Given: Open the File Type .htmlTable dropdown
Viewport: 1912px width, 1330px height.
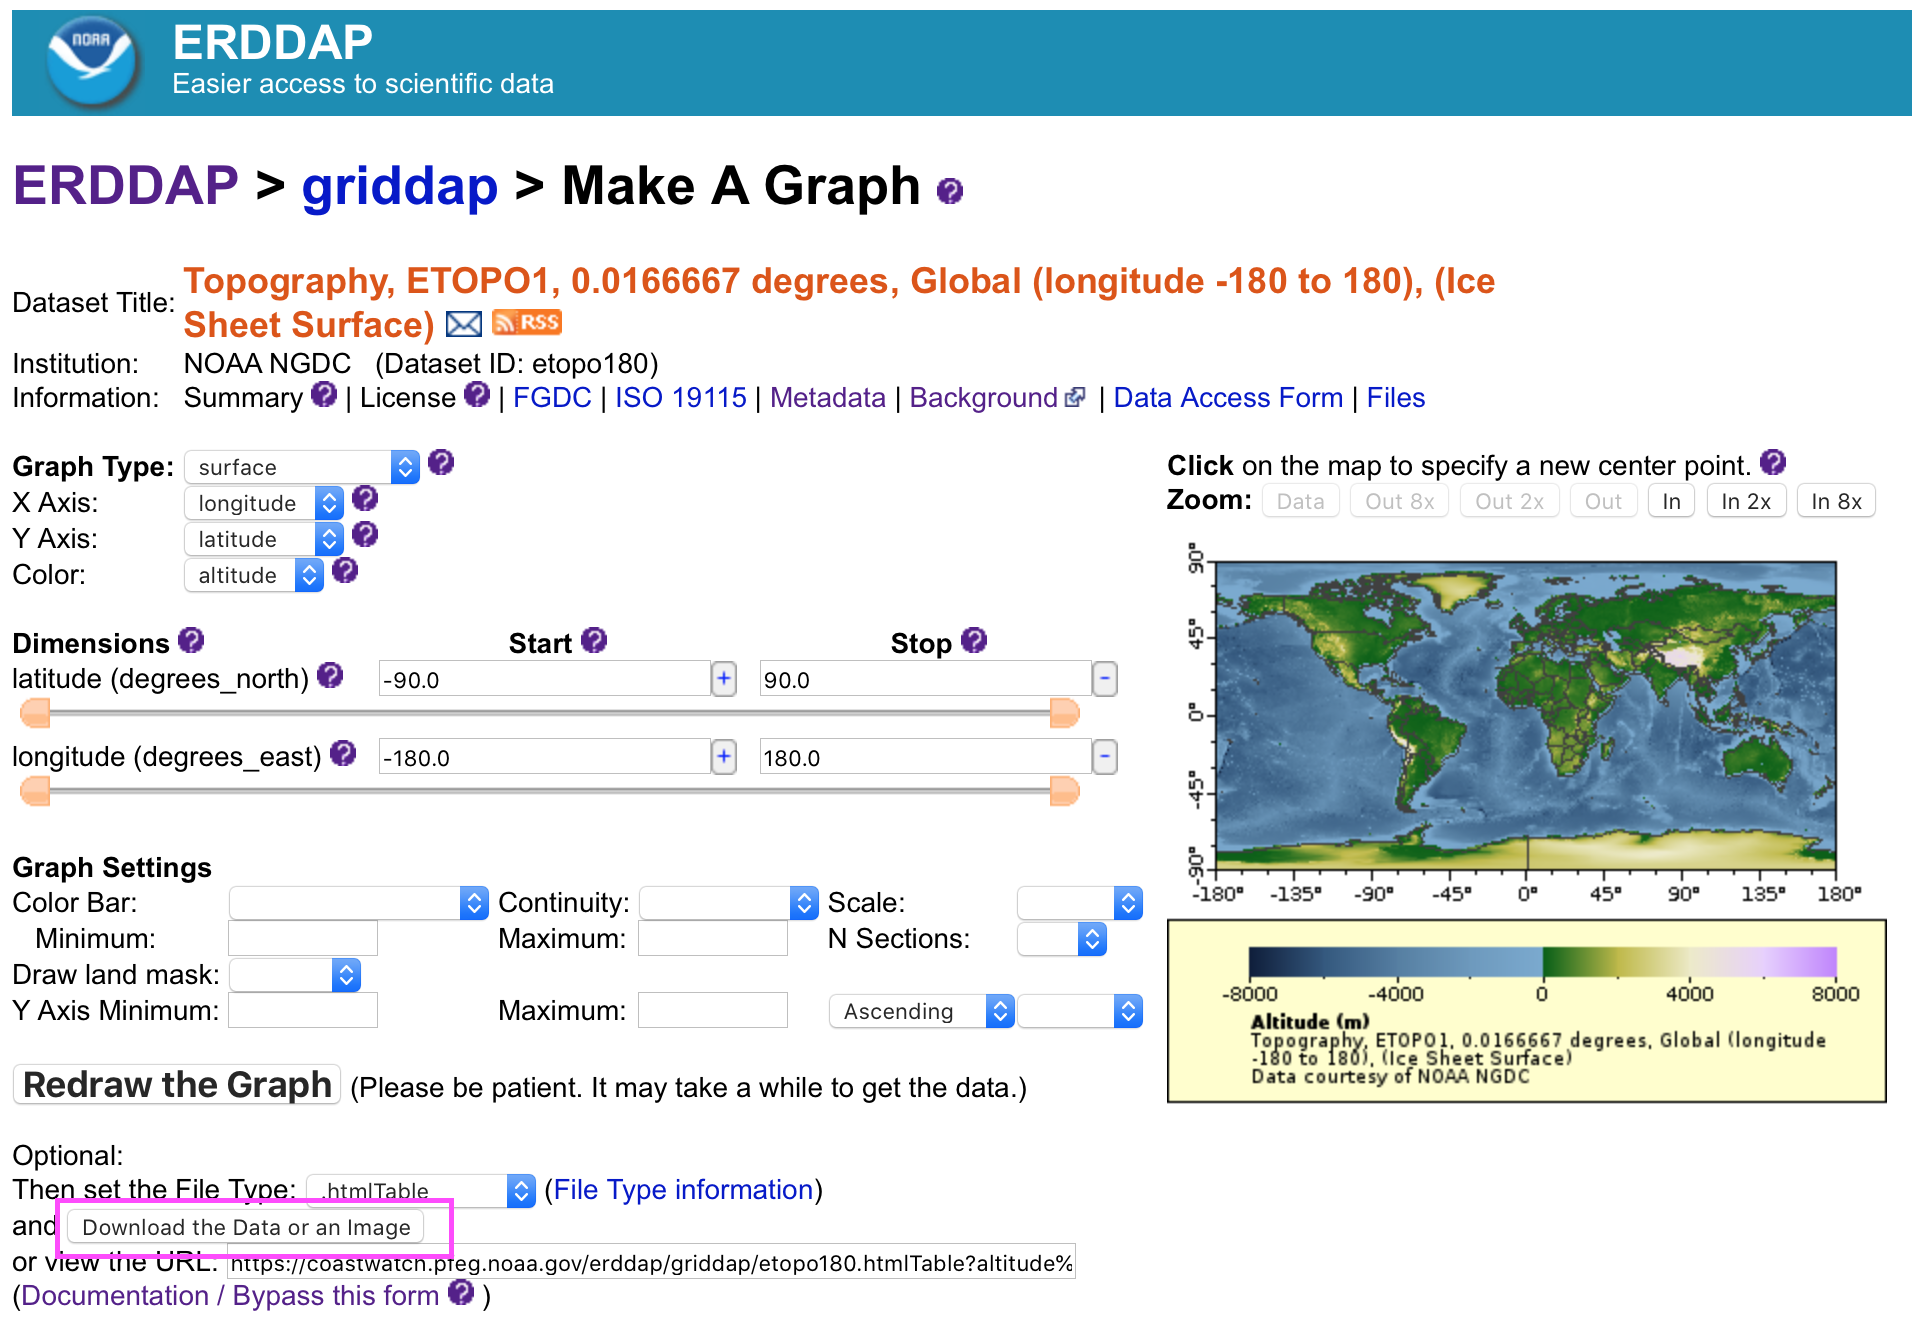Looking at the screenshot, I should 420,1191.
